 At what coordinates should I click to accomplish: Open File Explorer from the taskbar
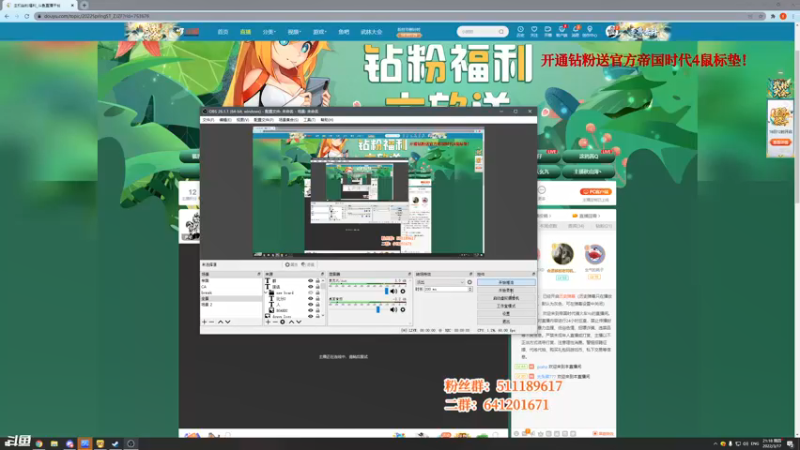pyautogui.click(x=54, y=444)
